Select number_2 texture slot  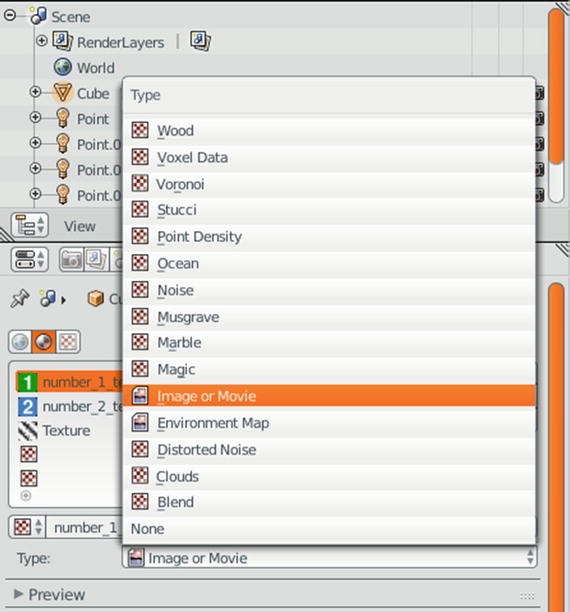coord(69,406)
